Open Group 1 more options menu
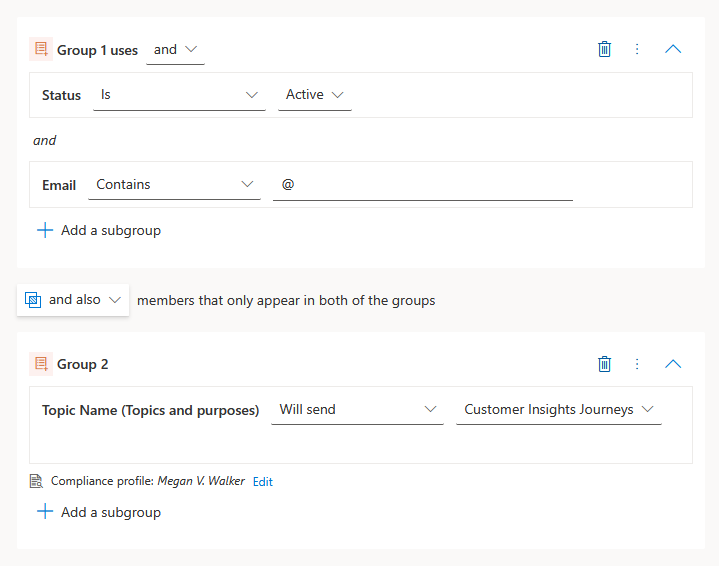The image size is (719, 566). [x=637, y=49]
